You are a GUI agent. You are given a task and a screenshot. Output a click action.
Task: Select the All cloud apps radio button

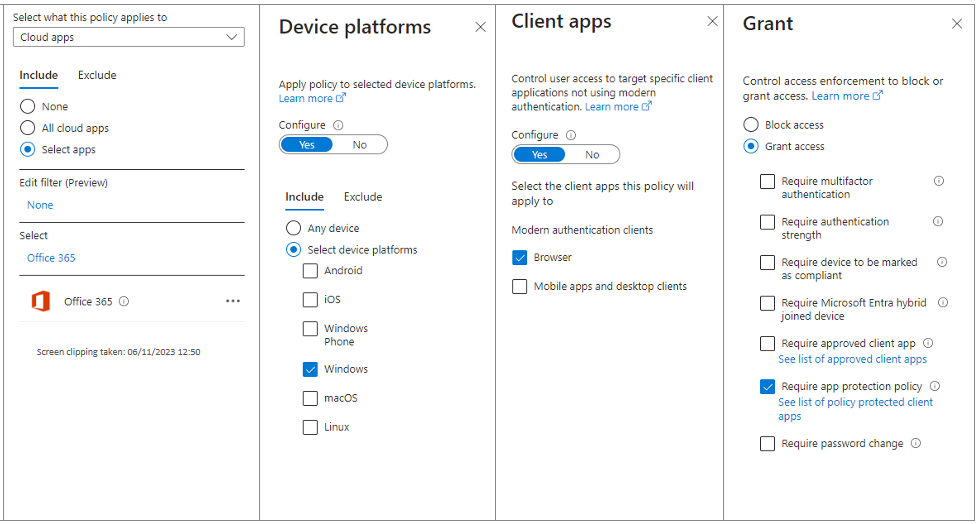pos(27,128)
